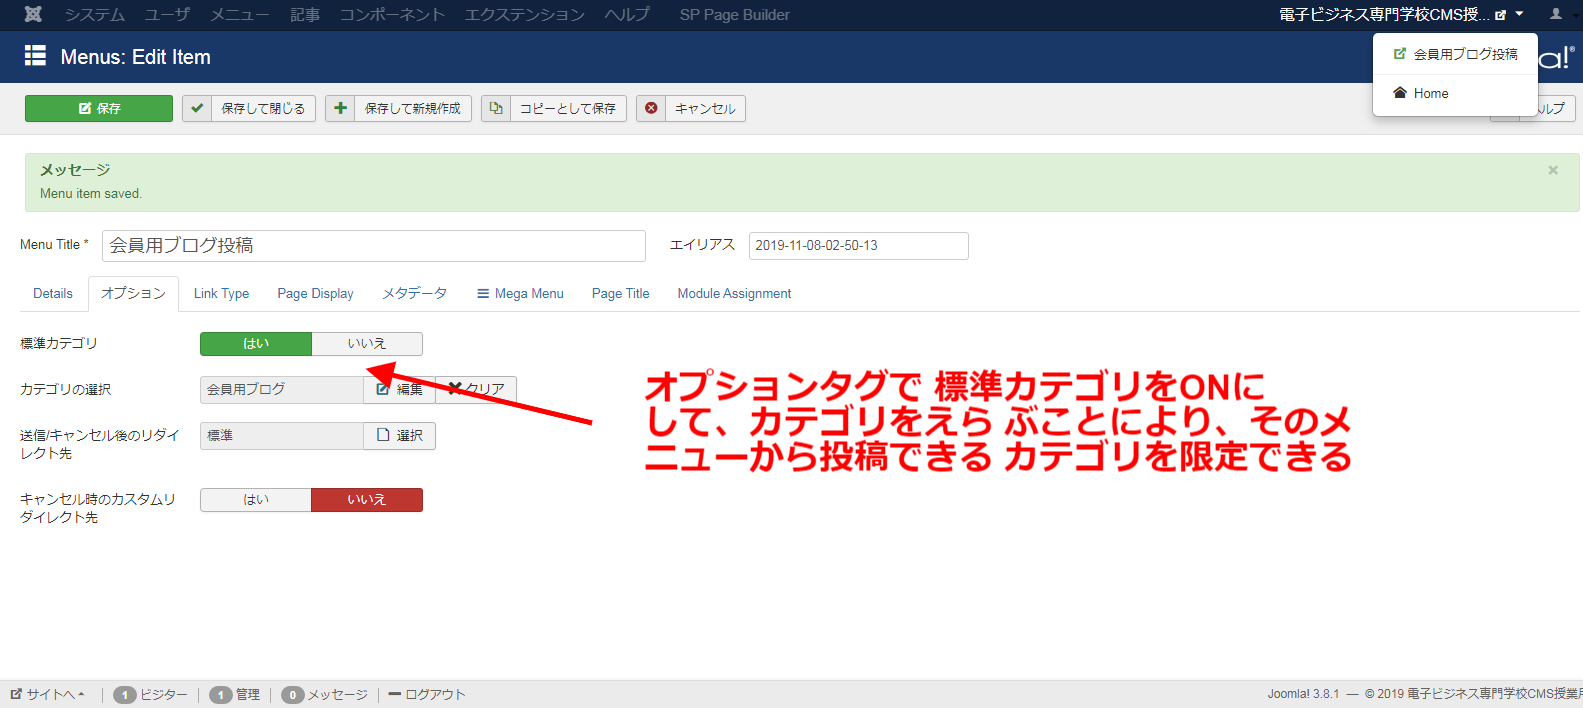1583x708 pixels.
Task: Click the red cancel circle icon
Action: 651,108
